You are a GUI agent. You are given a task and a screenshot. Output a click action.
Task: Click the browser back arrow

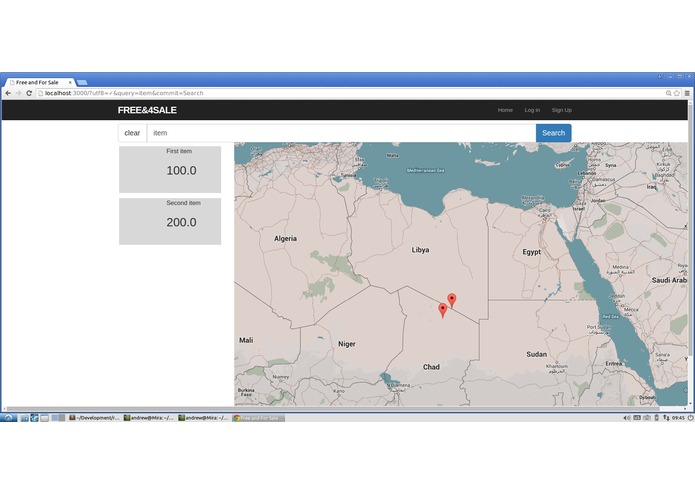pos(8,93)
